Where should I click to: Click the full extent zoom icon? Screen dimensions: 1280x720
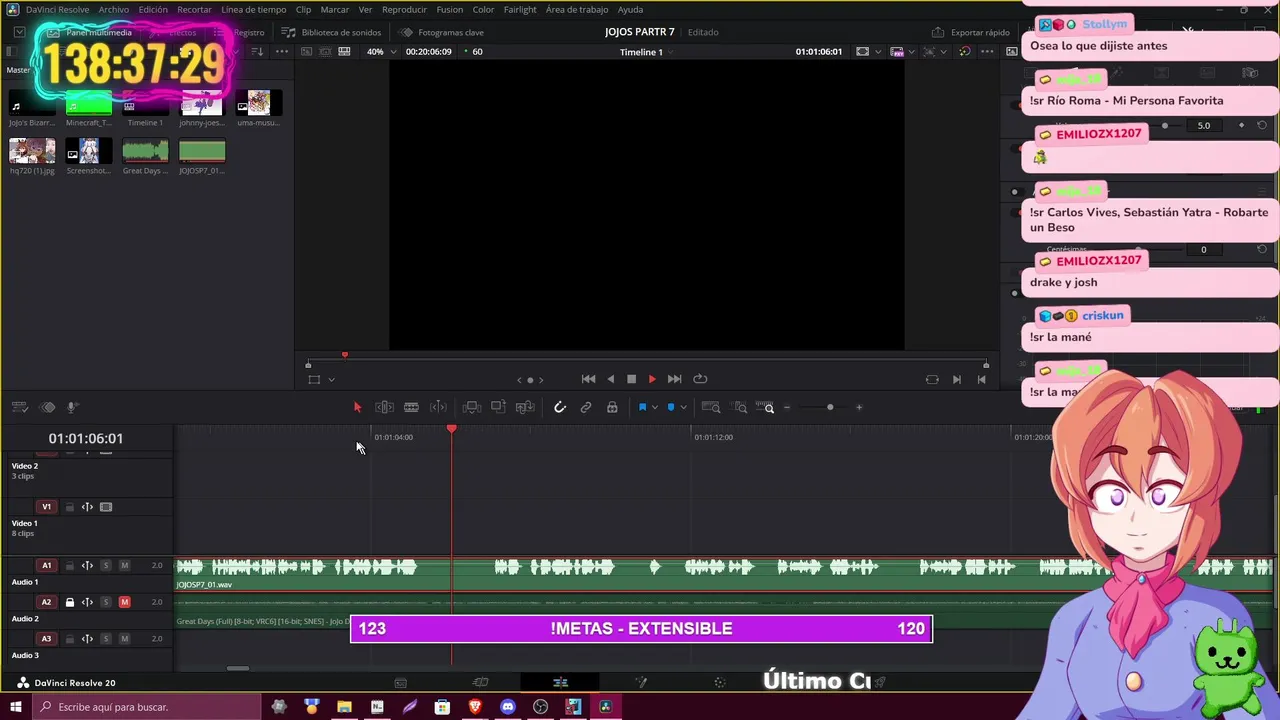pos(711,407)
